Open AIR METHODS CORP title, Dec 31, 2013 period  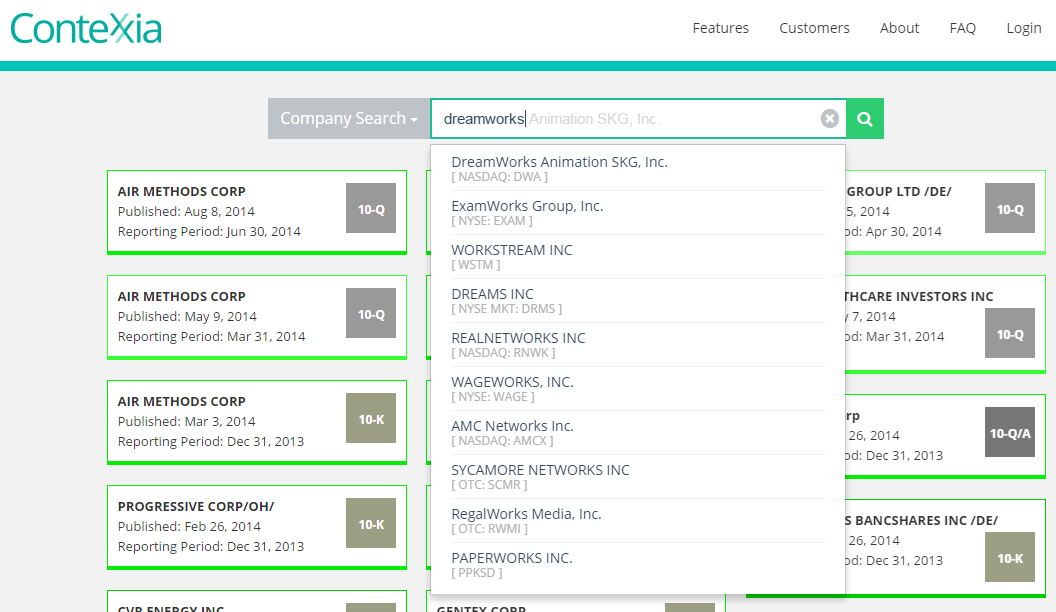(182, 401)
